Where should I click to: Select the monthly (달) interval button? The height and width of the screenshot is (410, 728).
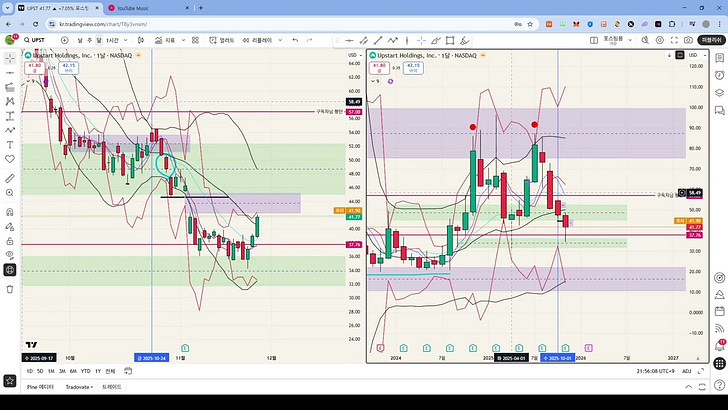(x=98, y=40)
